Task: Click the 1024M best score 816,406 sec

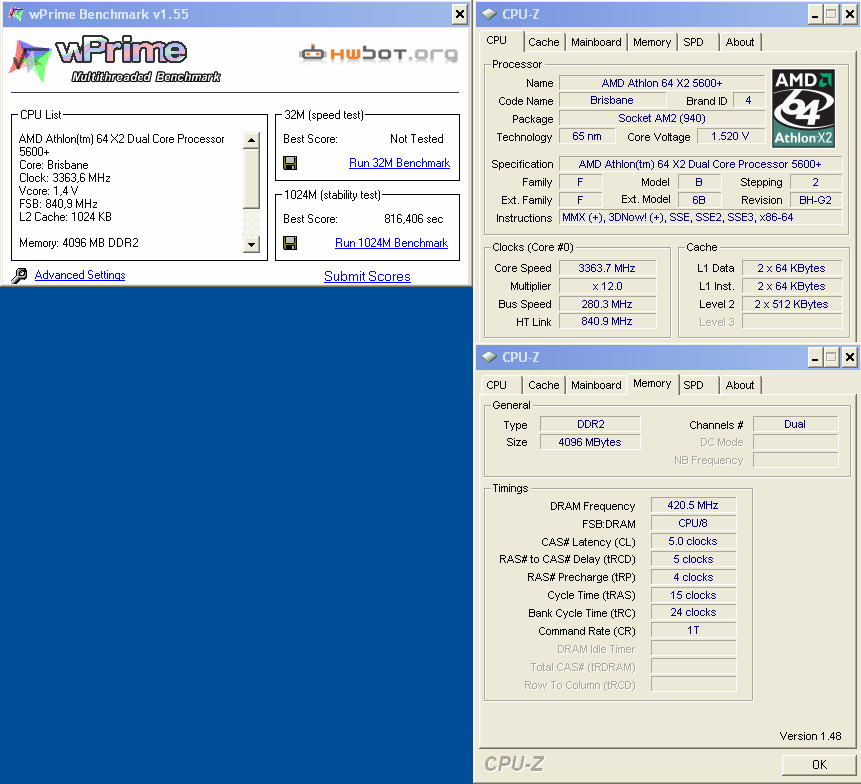Action: [x=413, y=219]
